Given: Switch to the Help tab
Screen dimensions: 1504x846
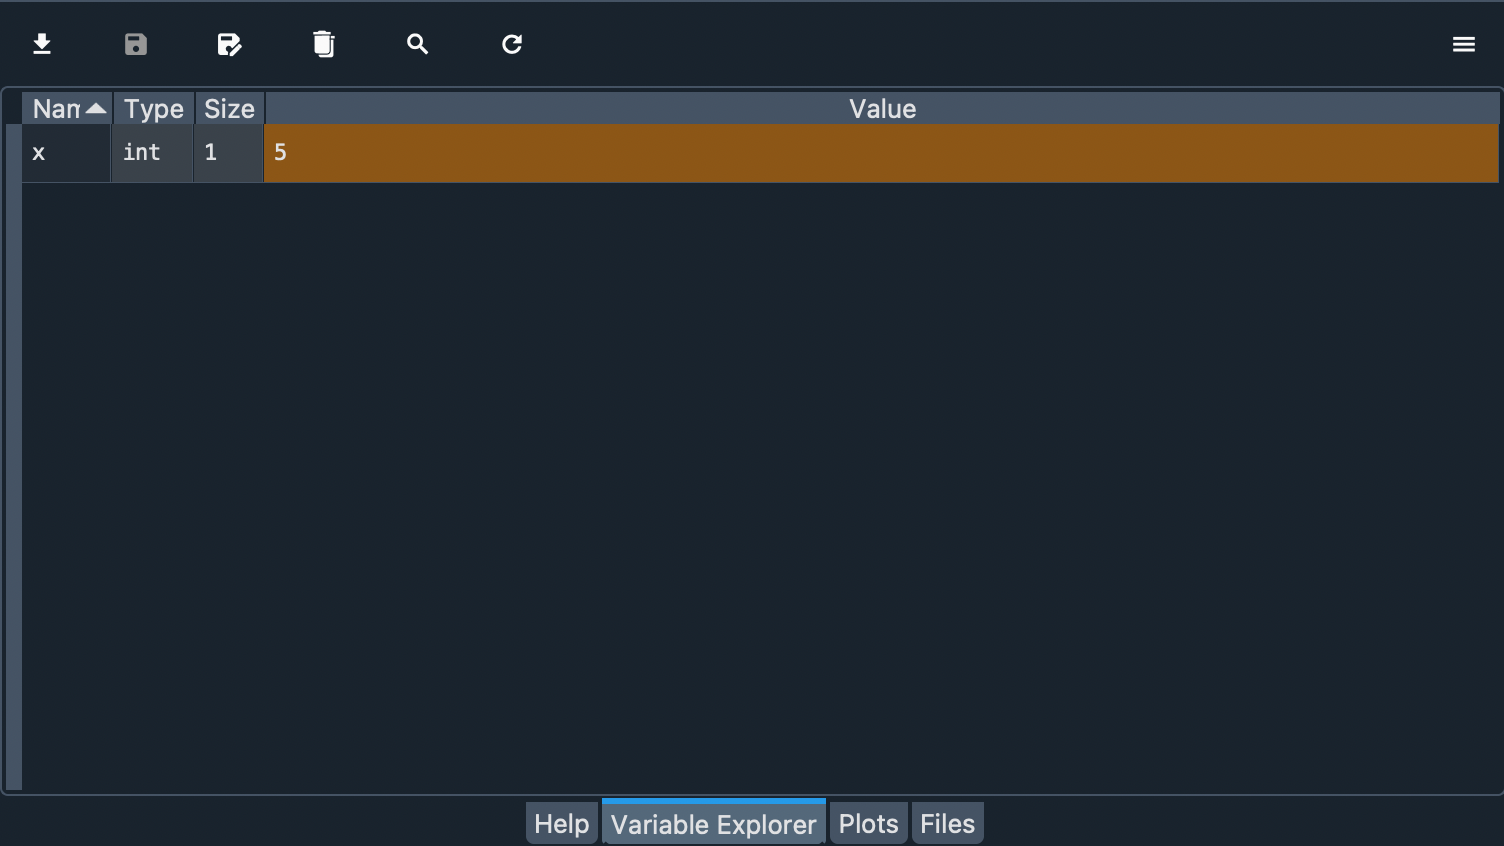Looking at the screenshot, I should 561,824.
